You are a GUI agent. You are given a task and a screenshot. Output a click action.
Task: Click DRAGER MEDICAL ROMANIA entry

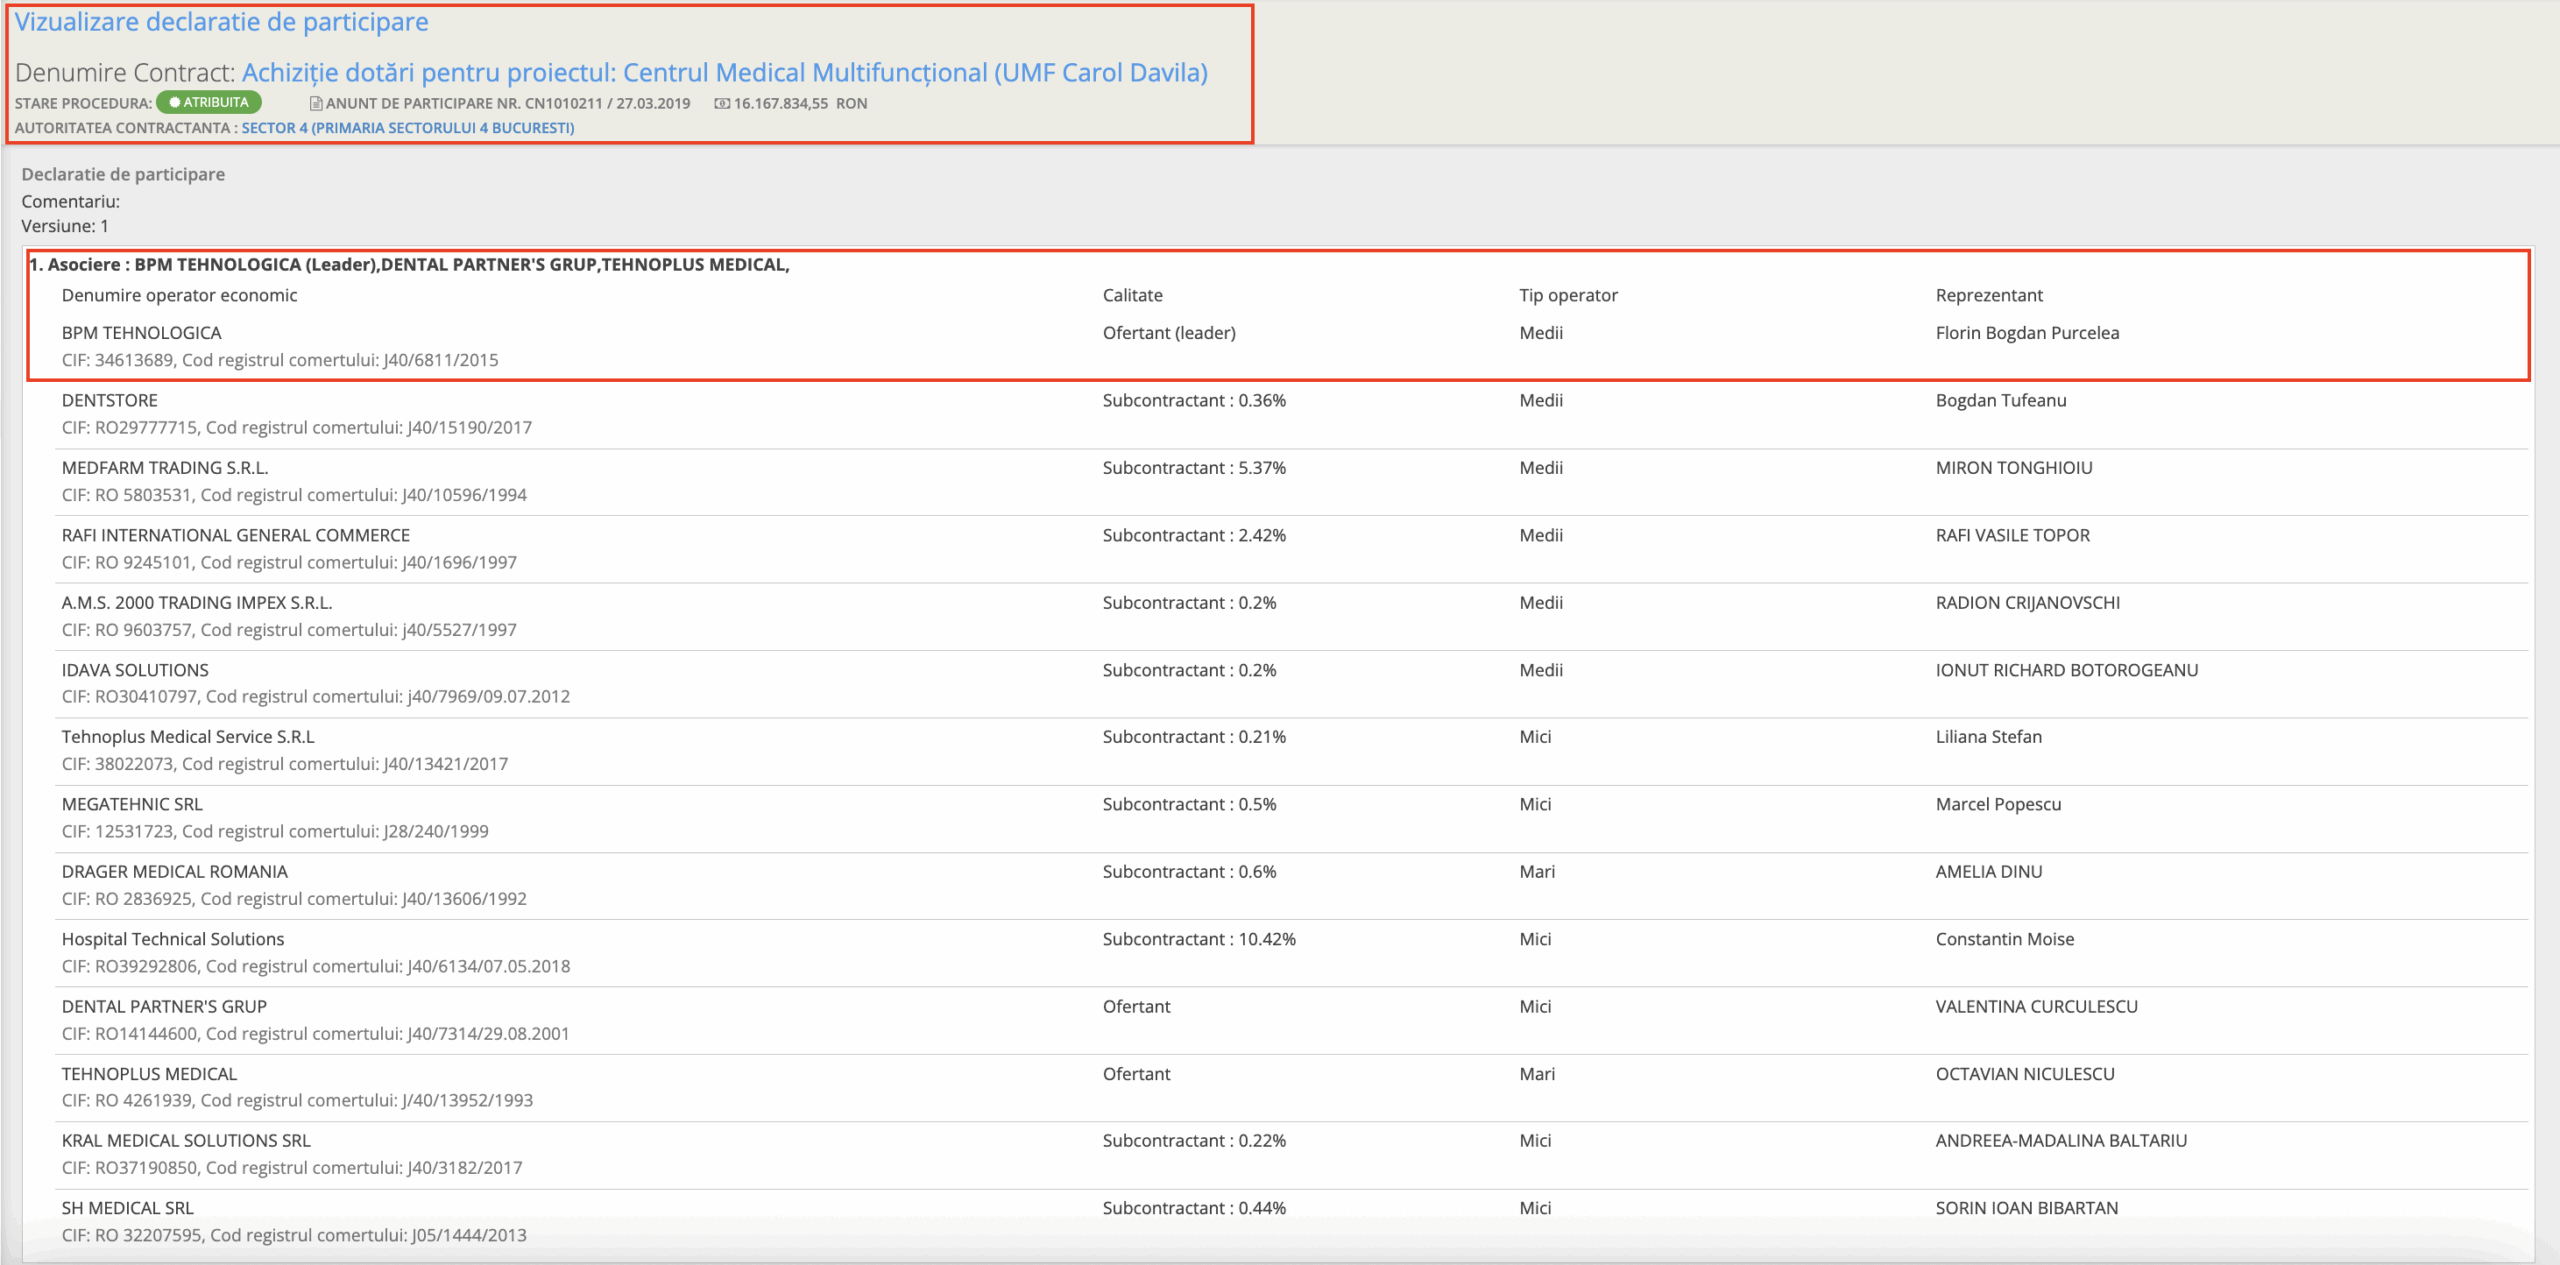[175, 872]
